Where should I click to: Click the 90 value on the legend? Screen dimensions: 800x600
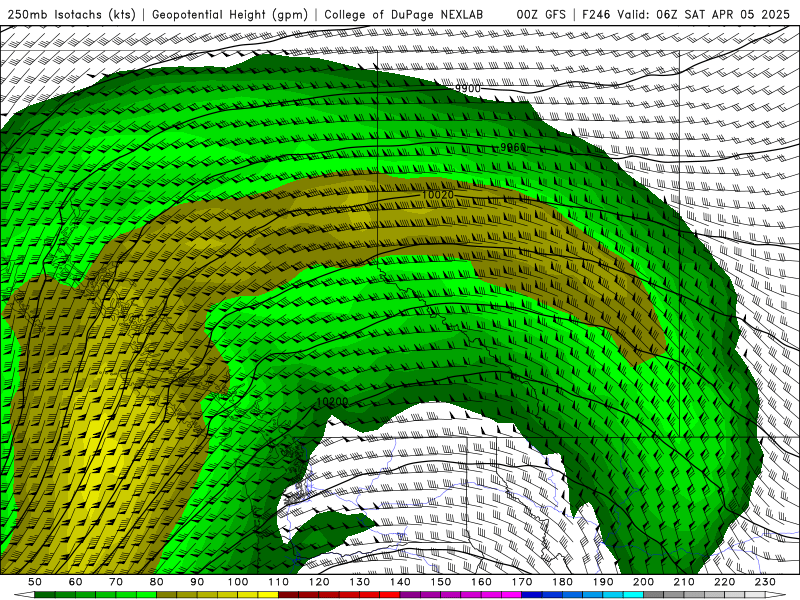pos(197,582)
